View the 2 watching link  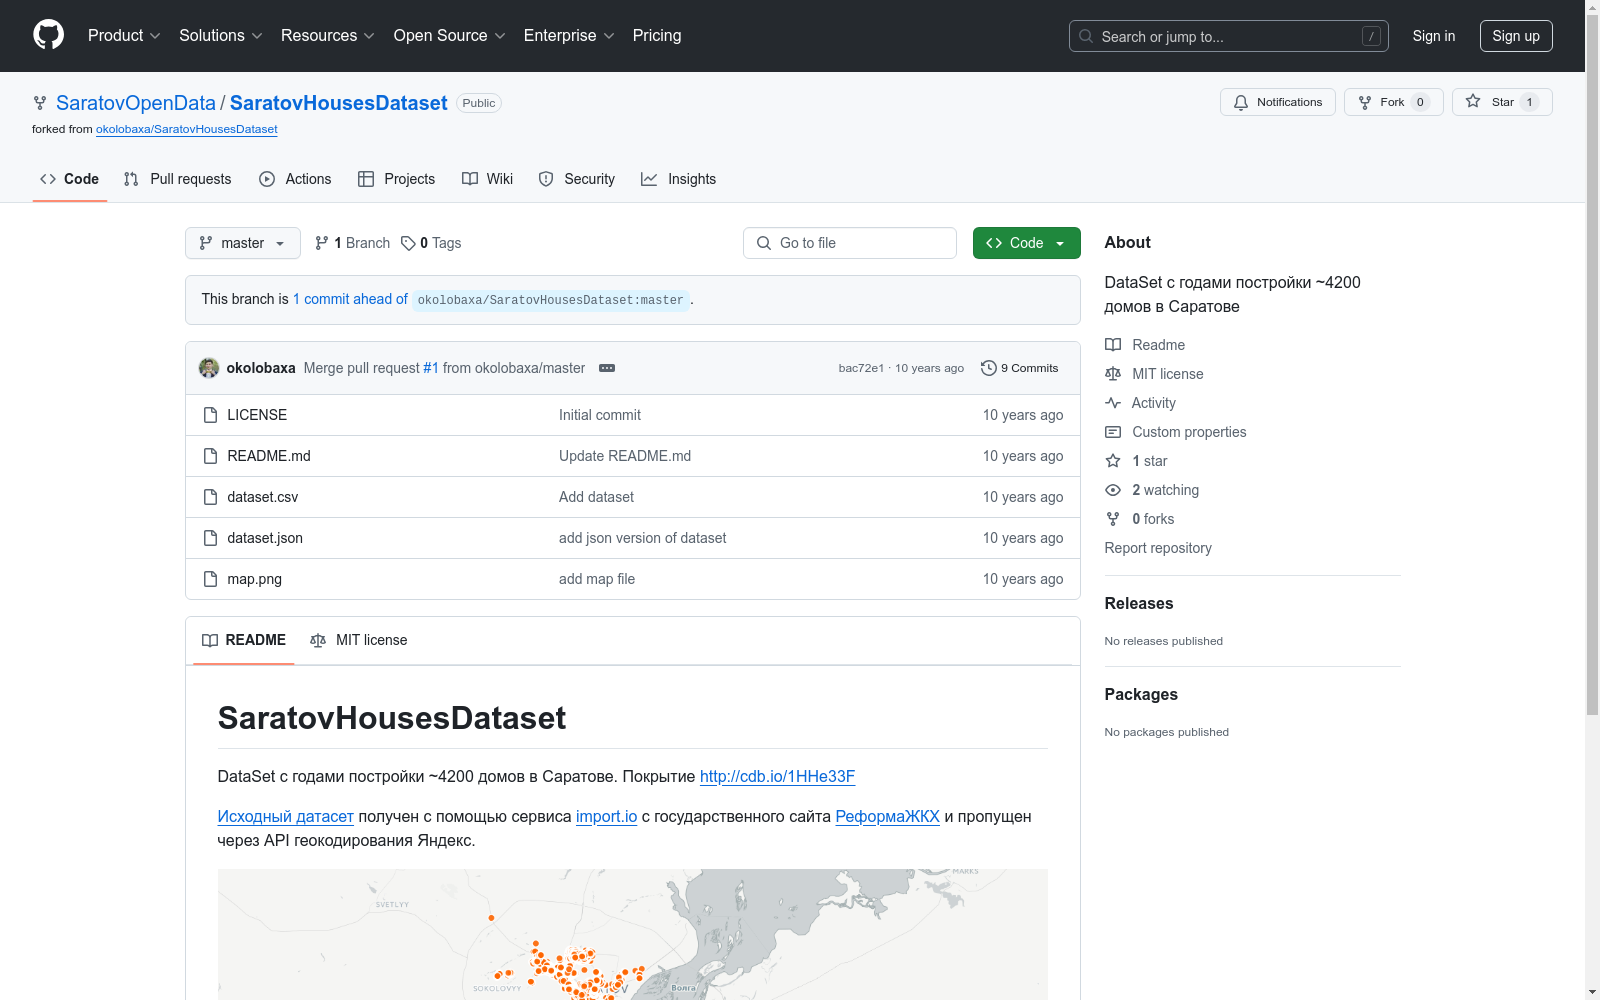pyautogui.click(x=1152, y=490)
